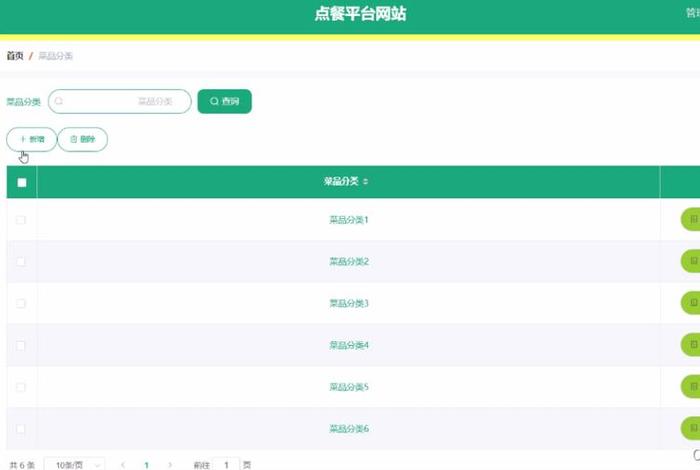Click the green action button for 菜品分类5
Viewport: 700px width, 470px height.
690,387
